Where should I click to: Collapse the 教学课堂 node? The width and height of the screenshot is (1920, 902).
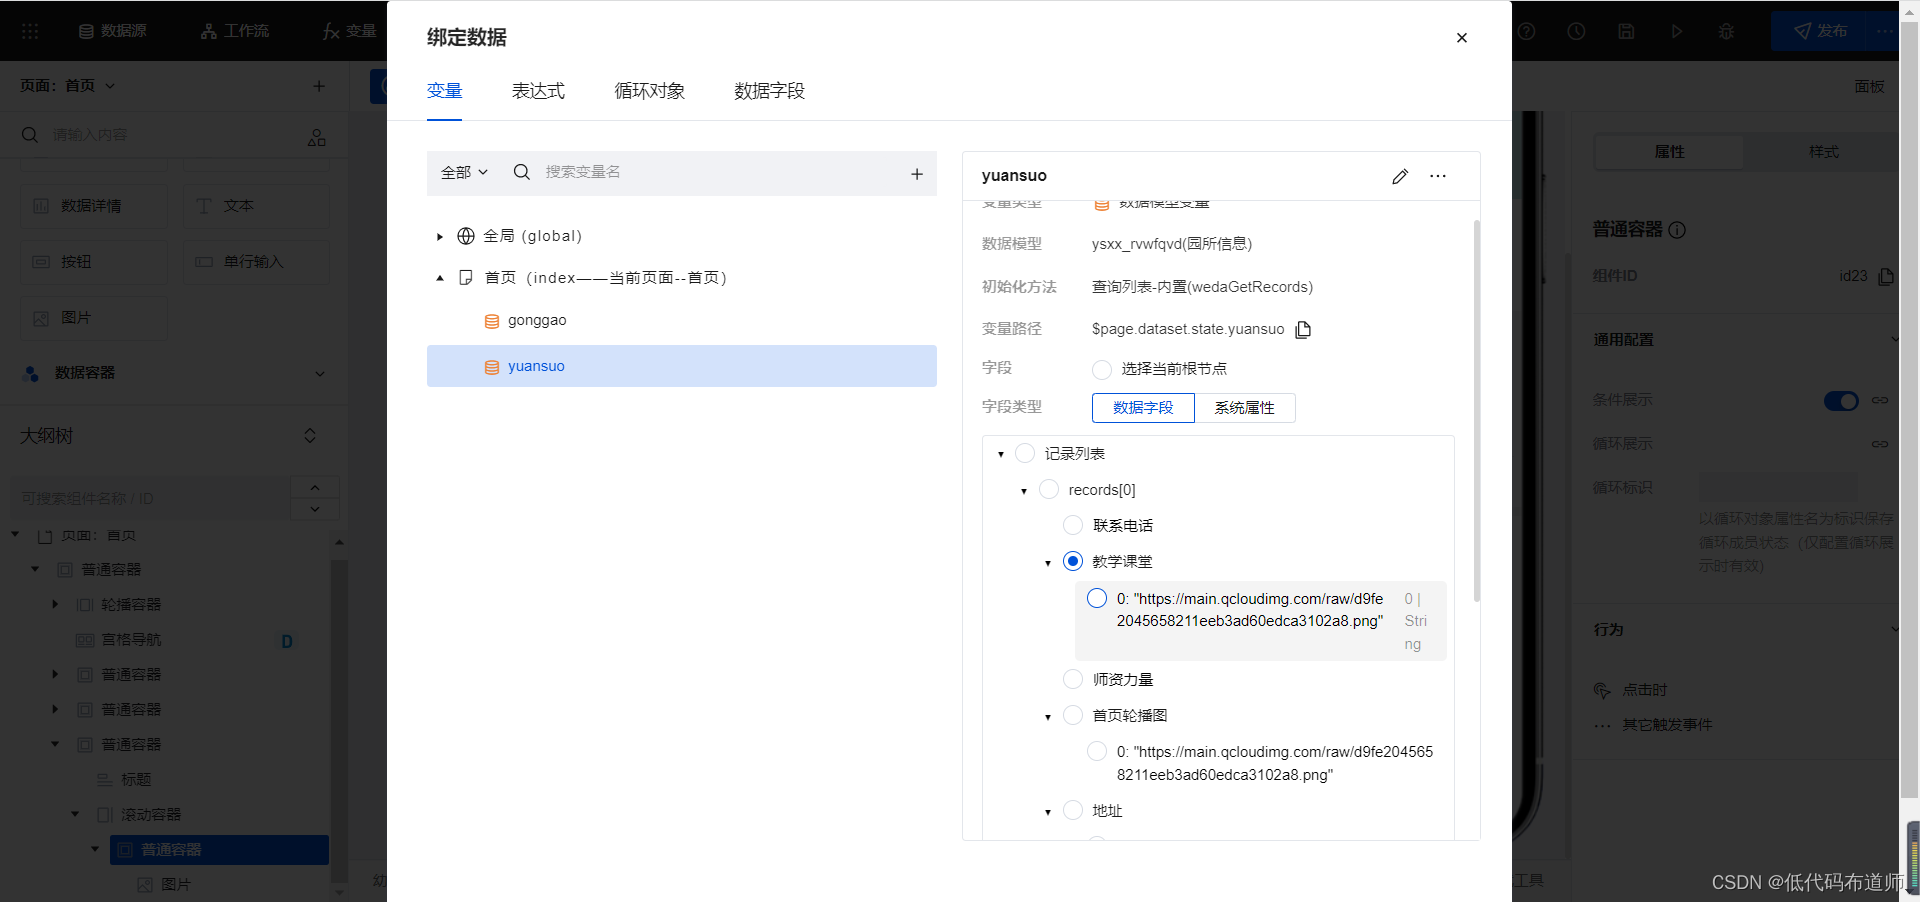(1048, 563)
